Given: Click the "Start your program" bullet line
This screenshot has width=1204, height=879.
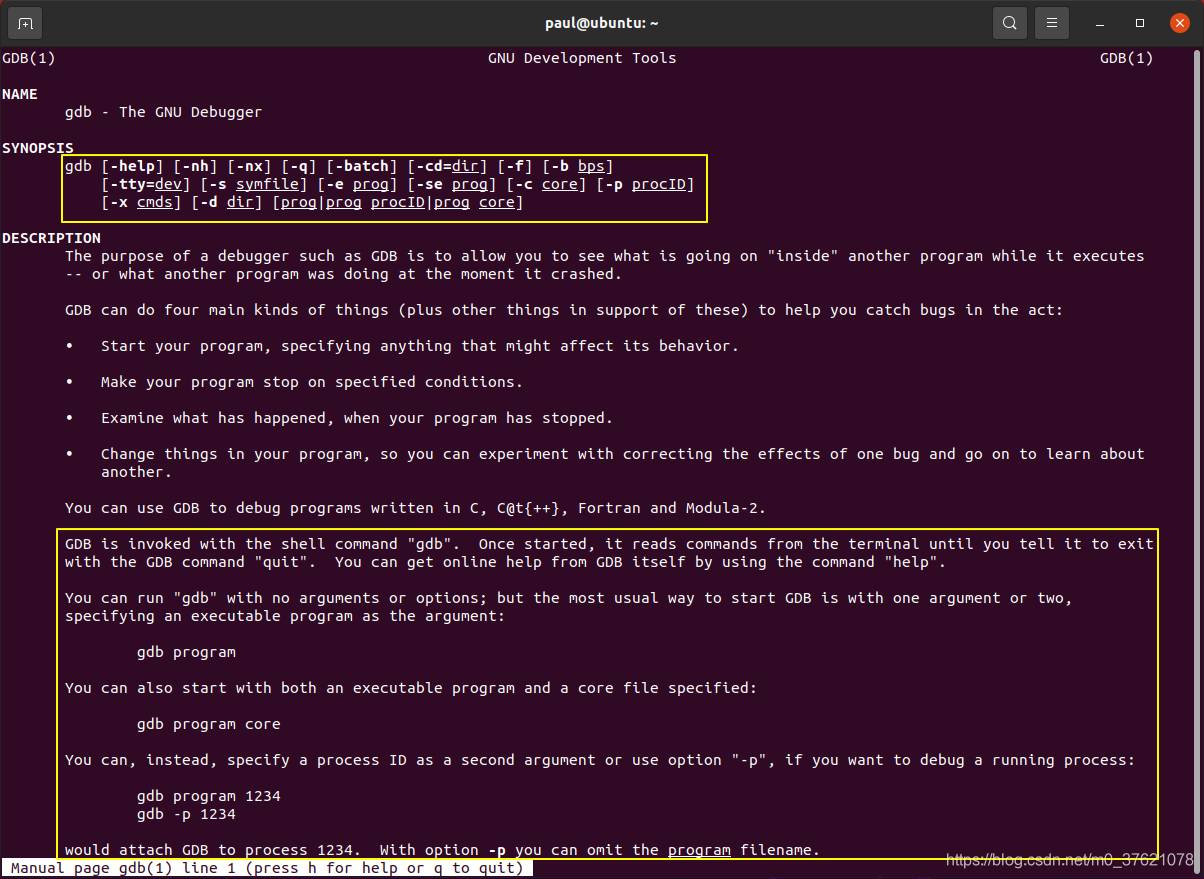Looking at the screenshot, I should click(419, 346).
